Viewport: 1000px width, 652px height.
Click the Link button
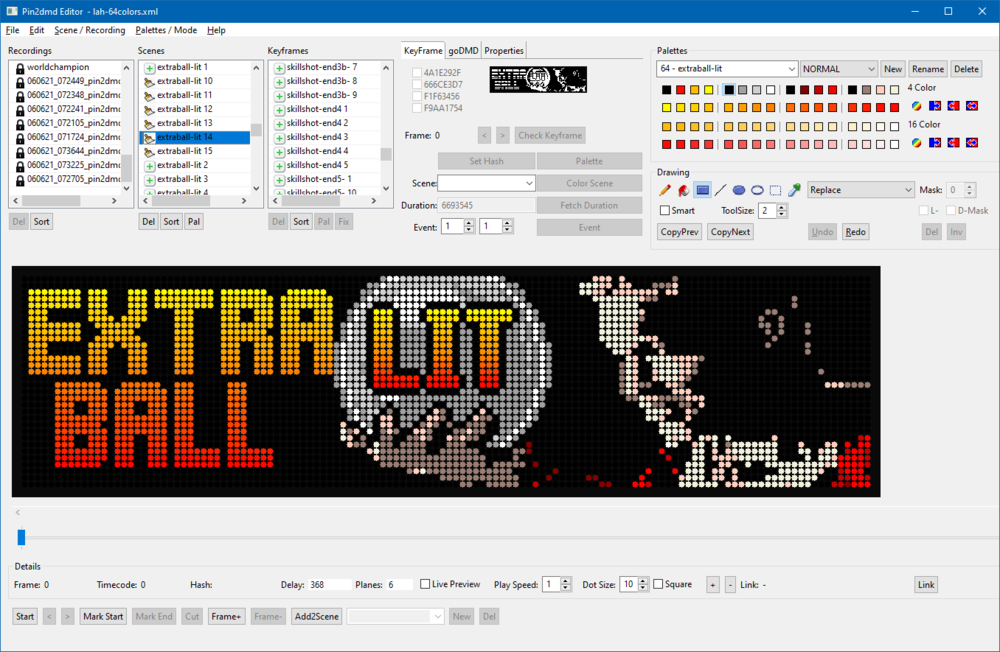(926, 584)
